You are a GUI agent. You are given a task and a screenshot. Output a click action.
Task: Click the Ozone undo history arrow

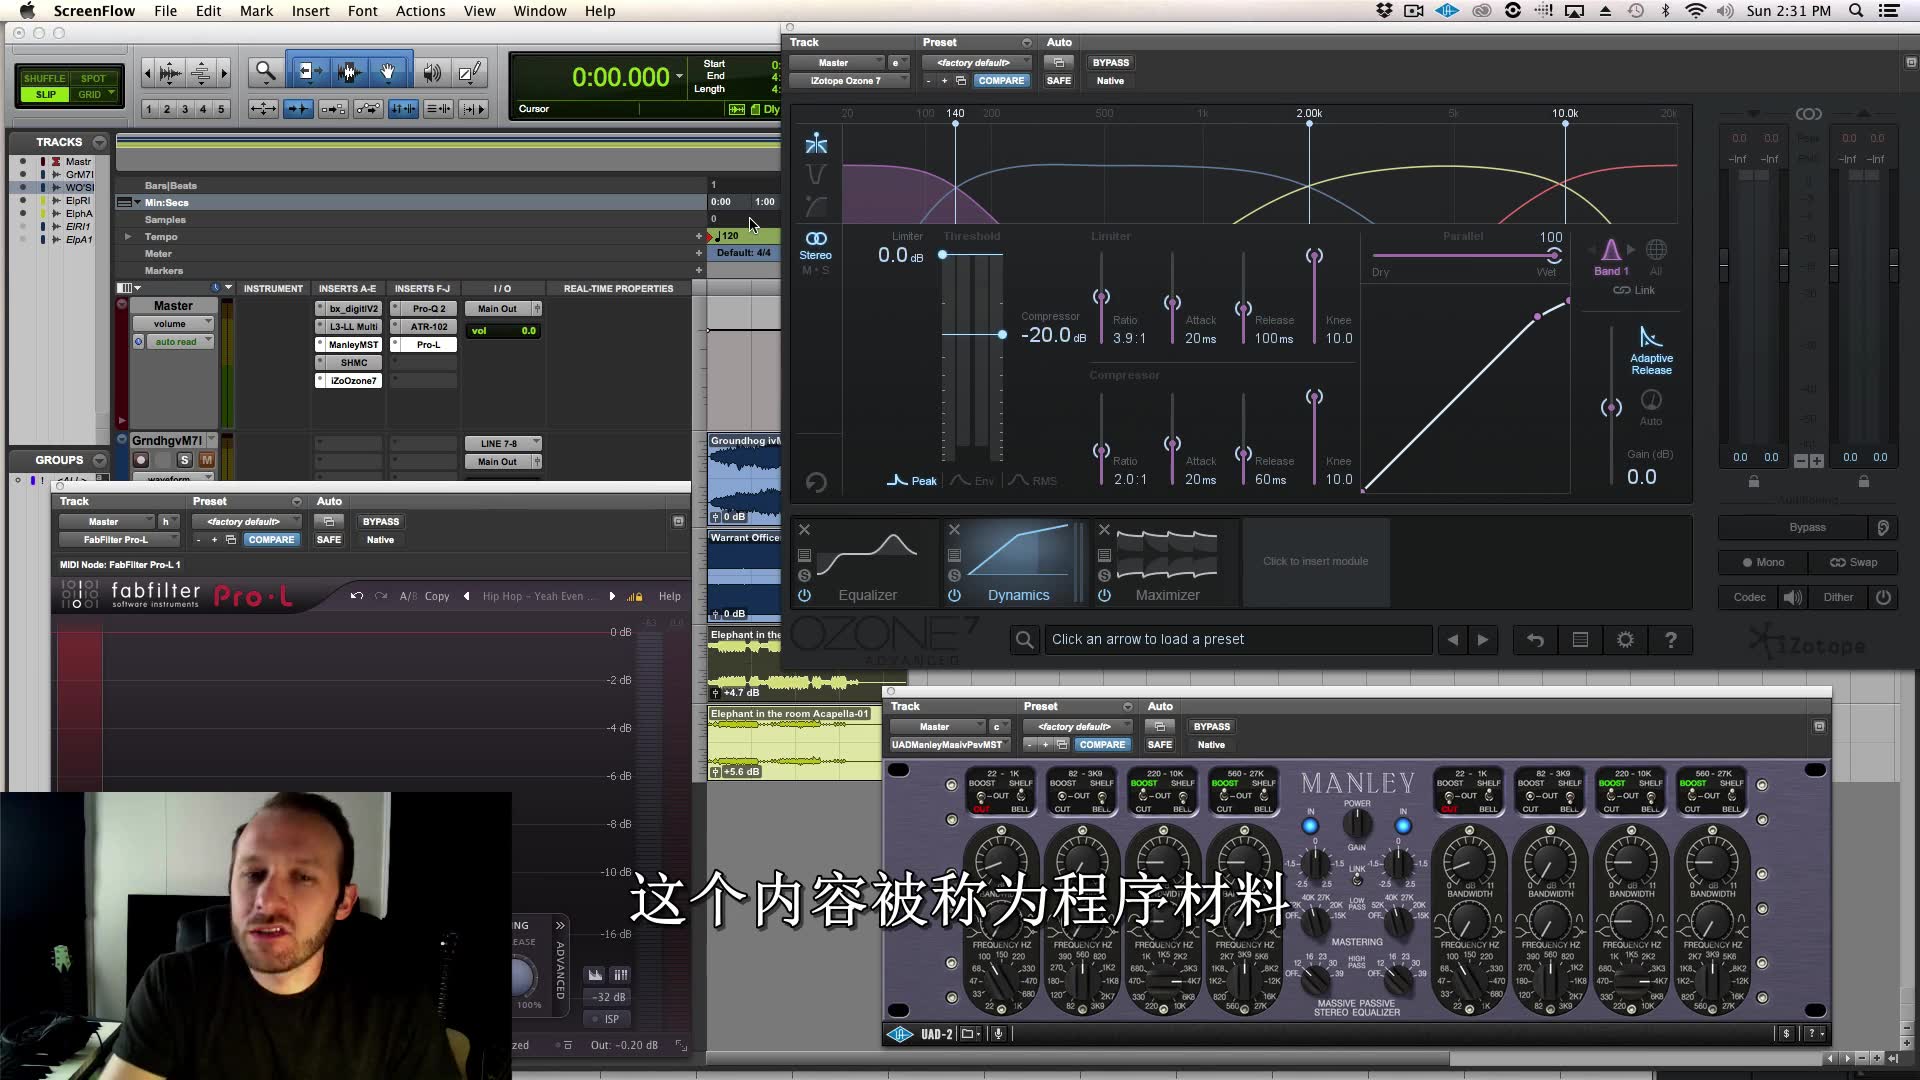point(1535,640)
